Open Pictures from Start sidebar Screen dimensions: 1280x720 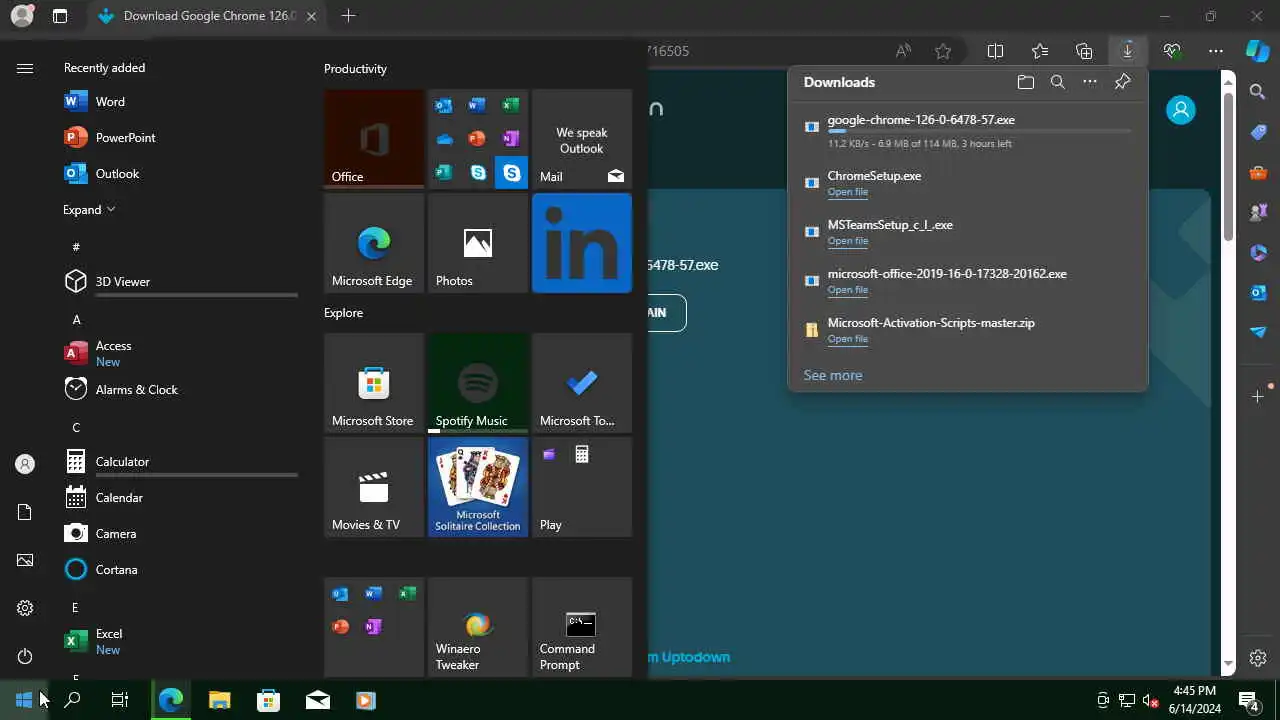[x=25, y=560]
